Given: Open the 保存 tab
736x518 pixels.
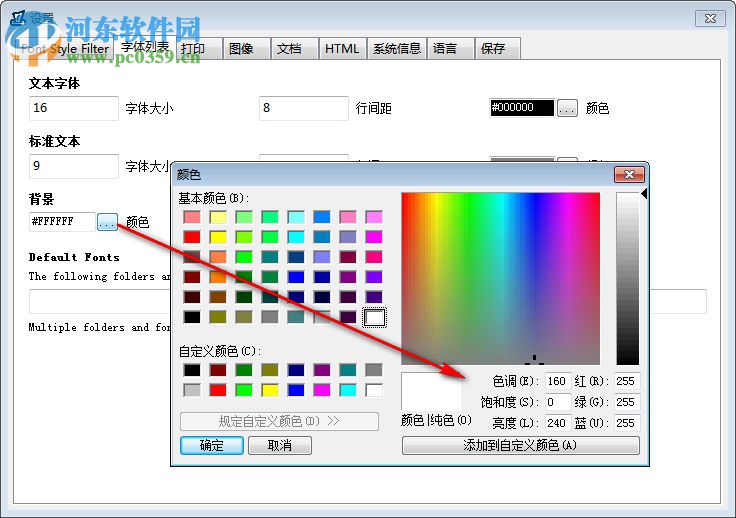Looking at the screenshot, I should 498,48.
